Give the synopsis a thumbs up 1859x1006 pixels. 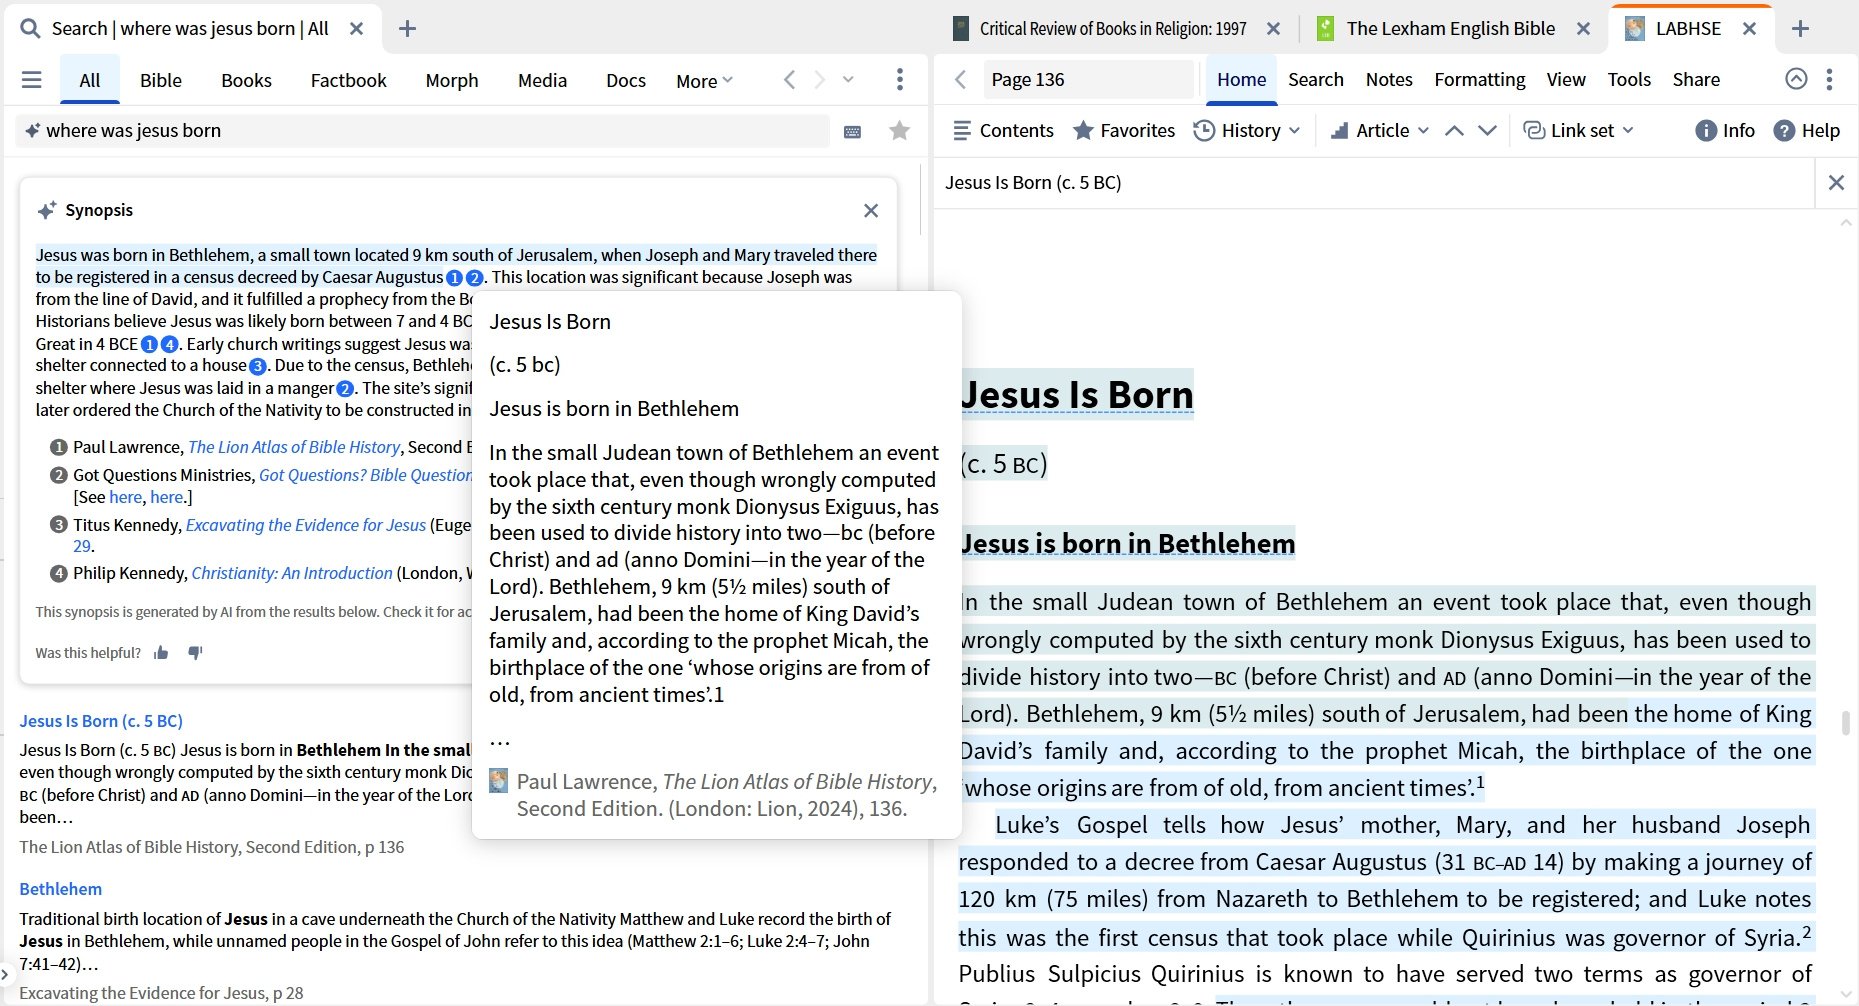[x=161, y=653]
